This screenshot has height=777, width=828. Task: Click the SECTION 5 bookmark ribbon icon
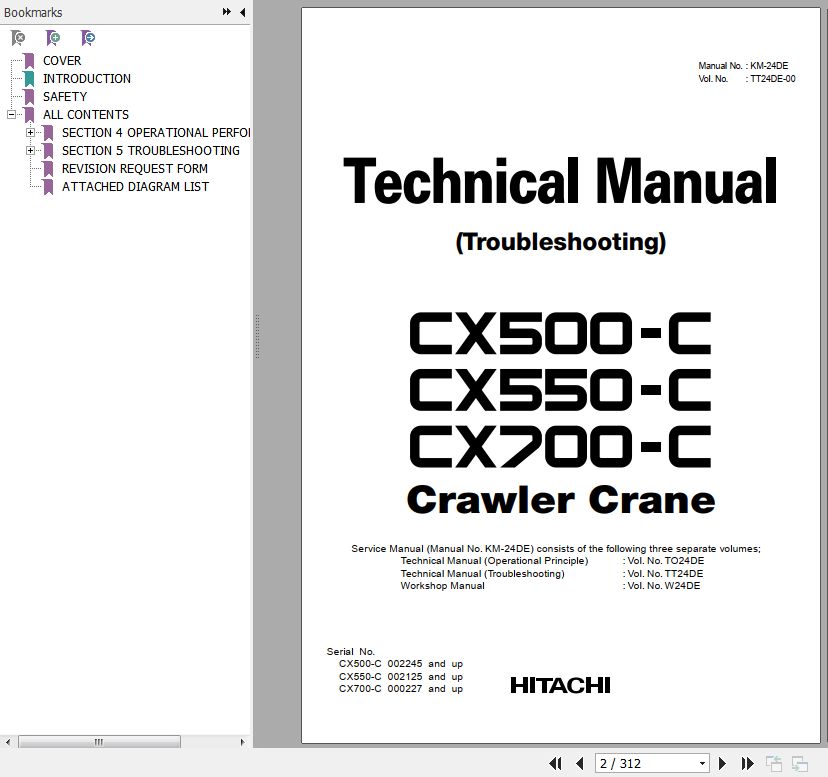48,151
